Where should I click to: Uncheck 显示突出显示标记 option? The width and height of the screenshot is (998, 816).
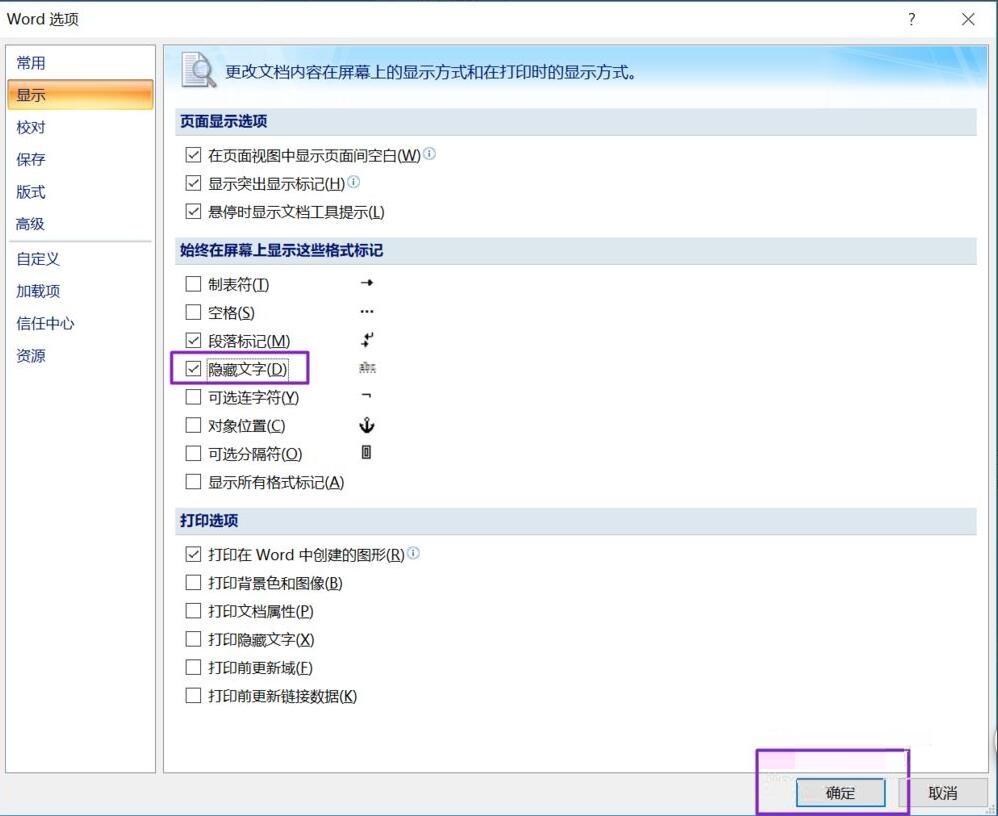click(193, 183)
